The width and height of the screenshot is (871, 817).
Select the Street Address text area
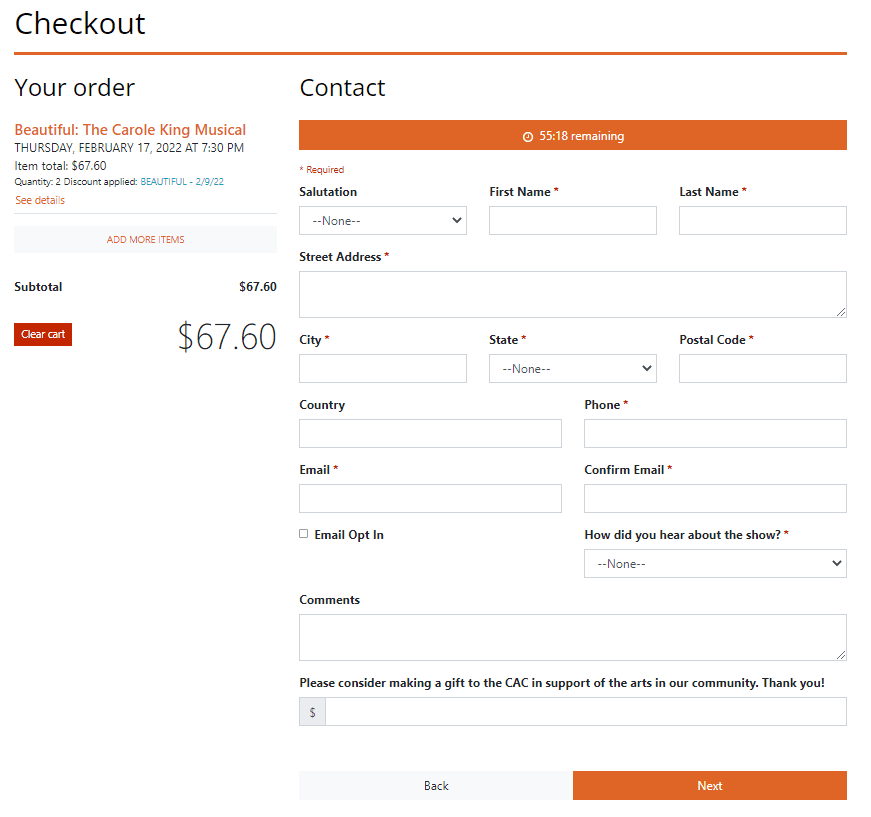coord(573,294)
